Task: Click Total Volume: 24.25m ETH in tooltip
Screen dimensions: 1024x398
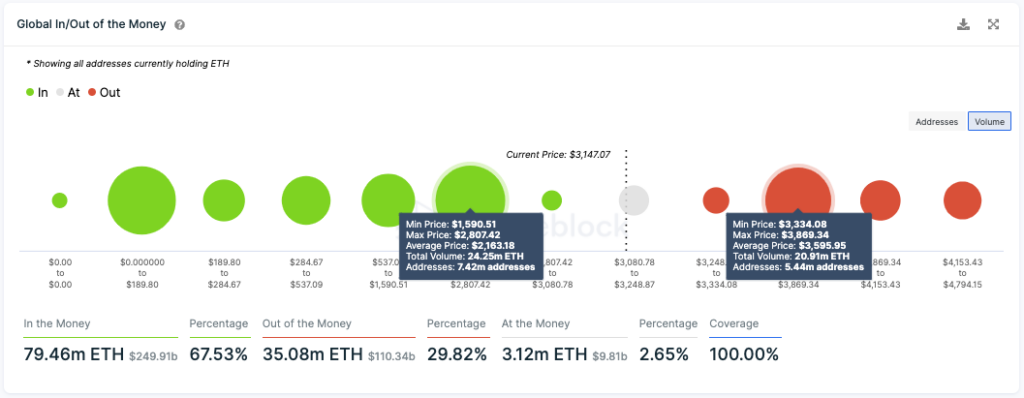Action: [x=464, y=256]
